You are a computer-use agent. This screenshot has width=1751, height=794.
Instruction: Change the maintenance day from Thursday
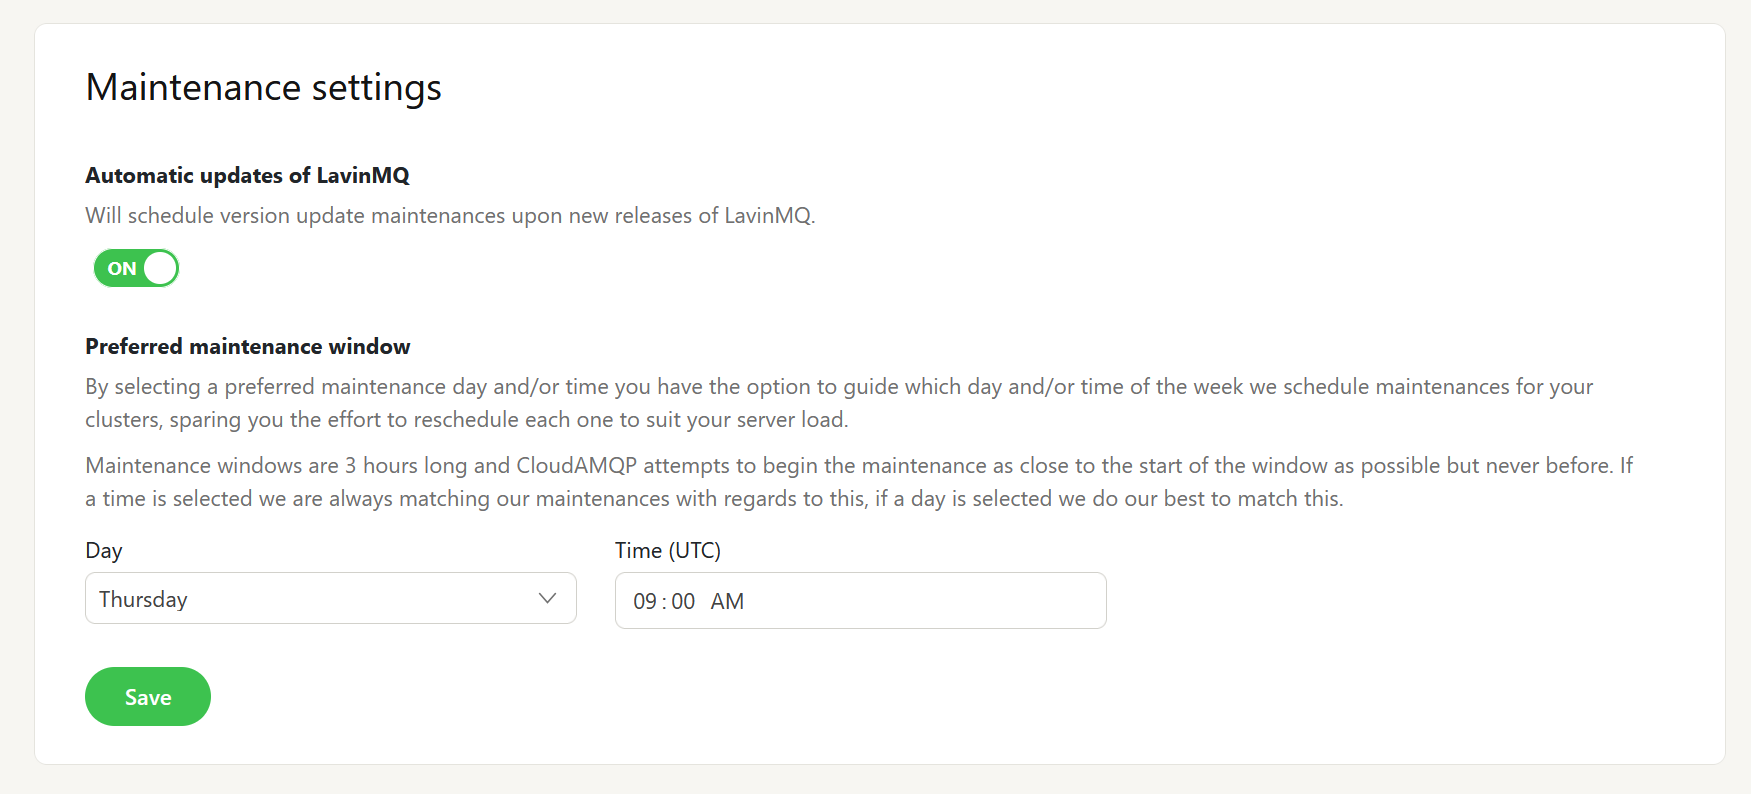tap(330, 598)
